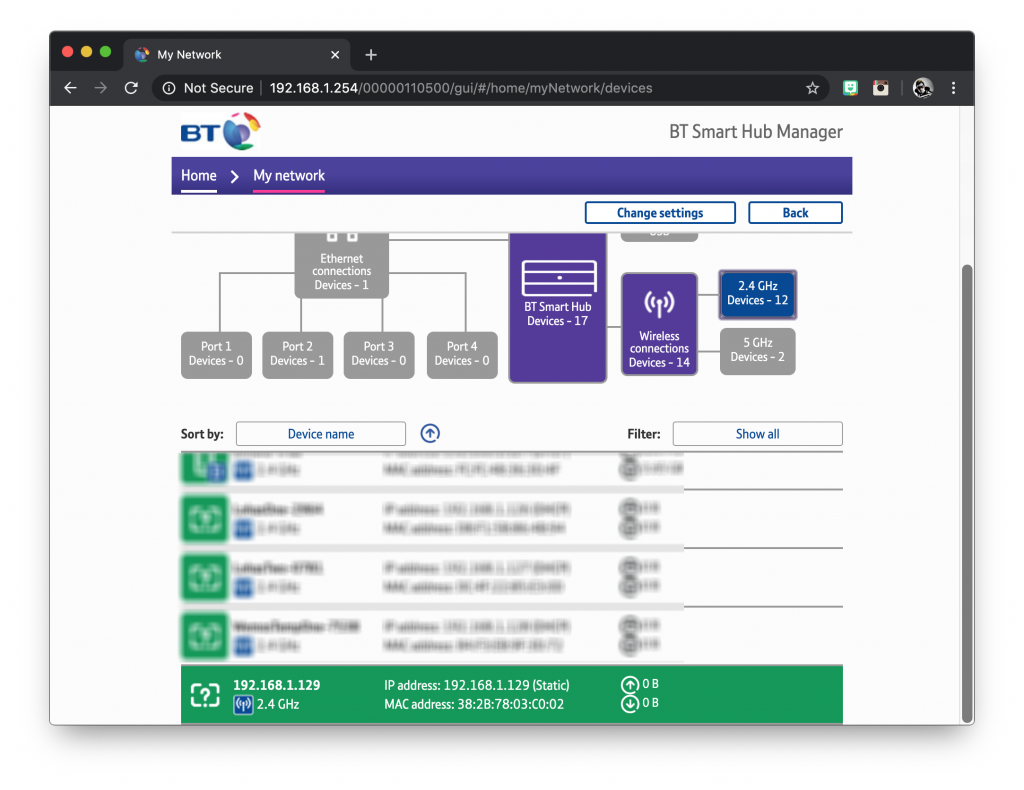Select Port 2 Devices - 1
Screen dimensions: 1024x790
(297, 355)
